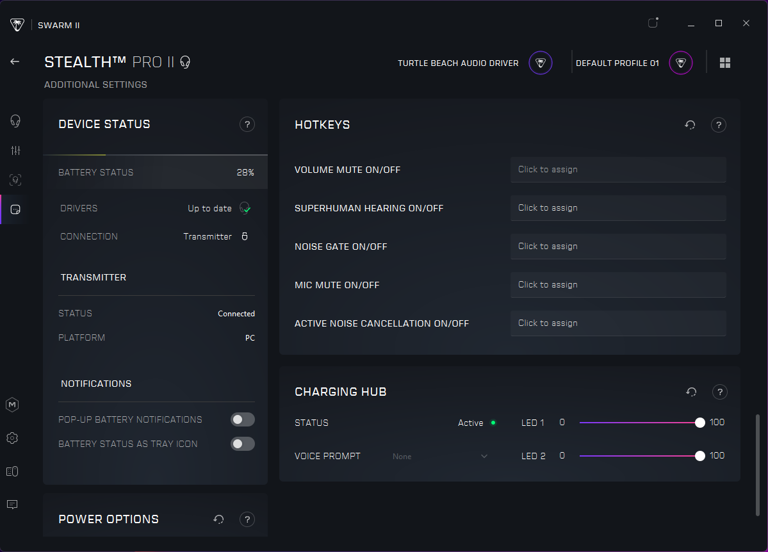Click the LED 2 value 100
Screen dimensions: 768x552
(717, 456)
